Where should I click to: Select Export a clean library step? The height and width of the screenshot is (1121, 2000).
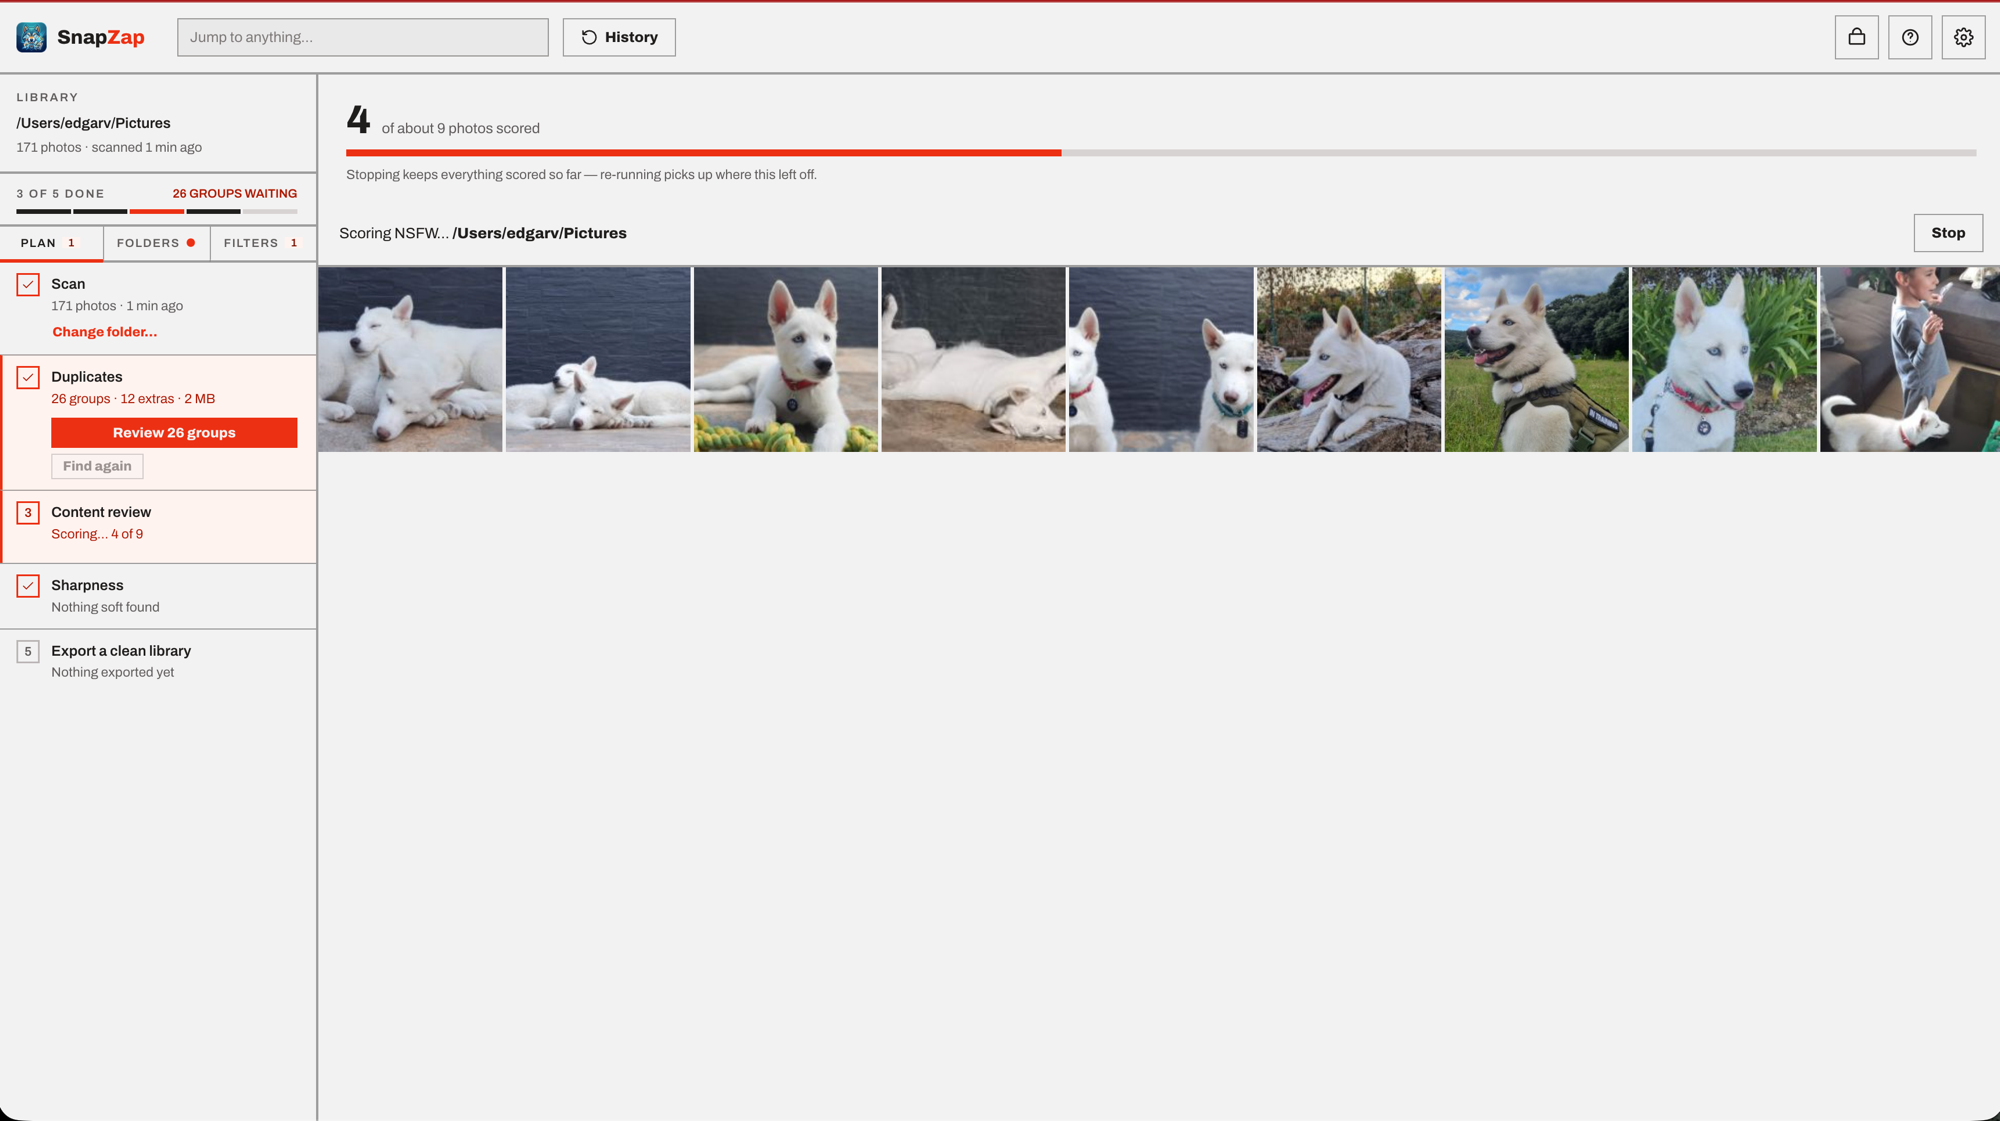click(159, 661)
